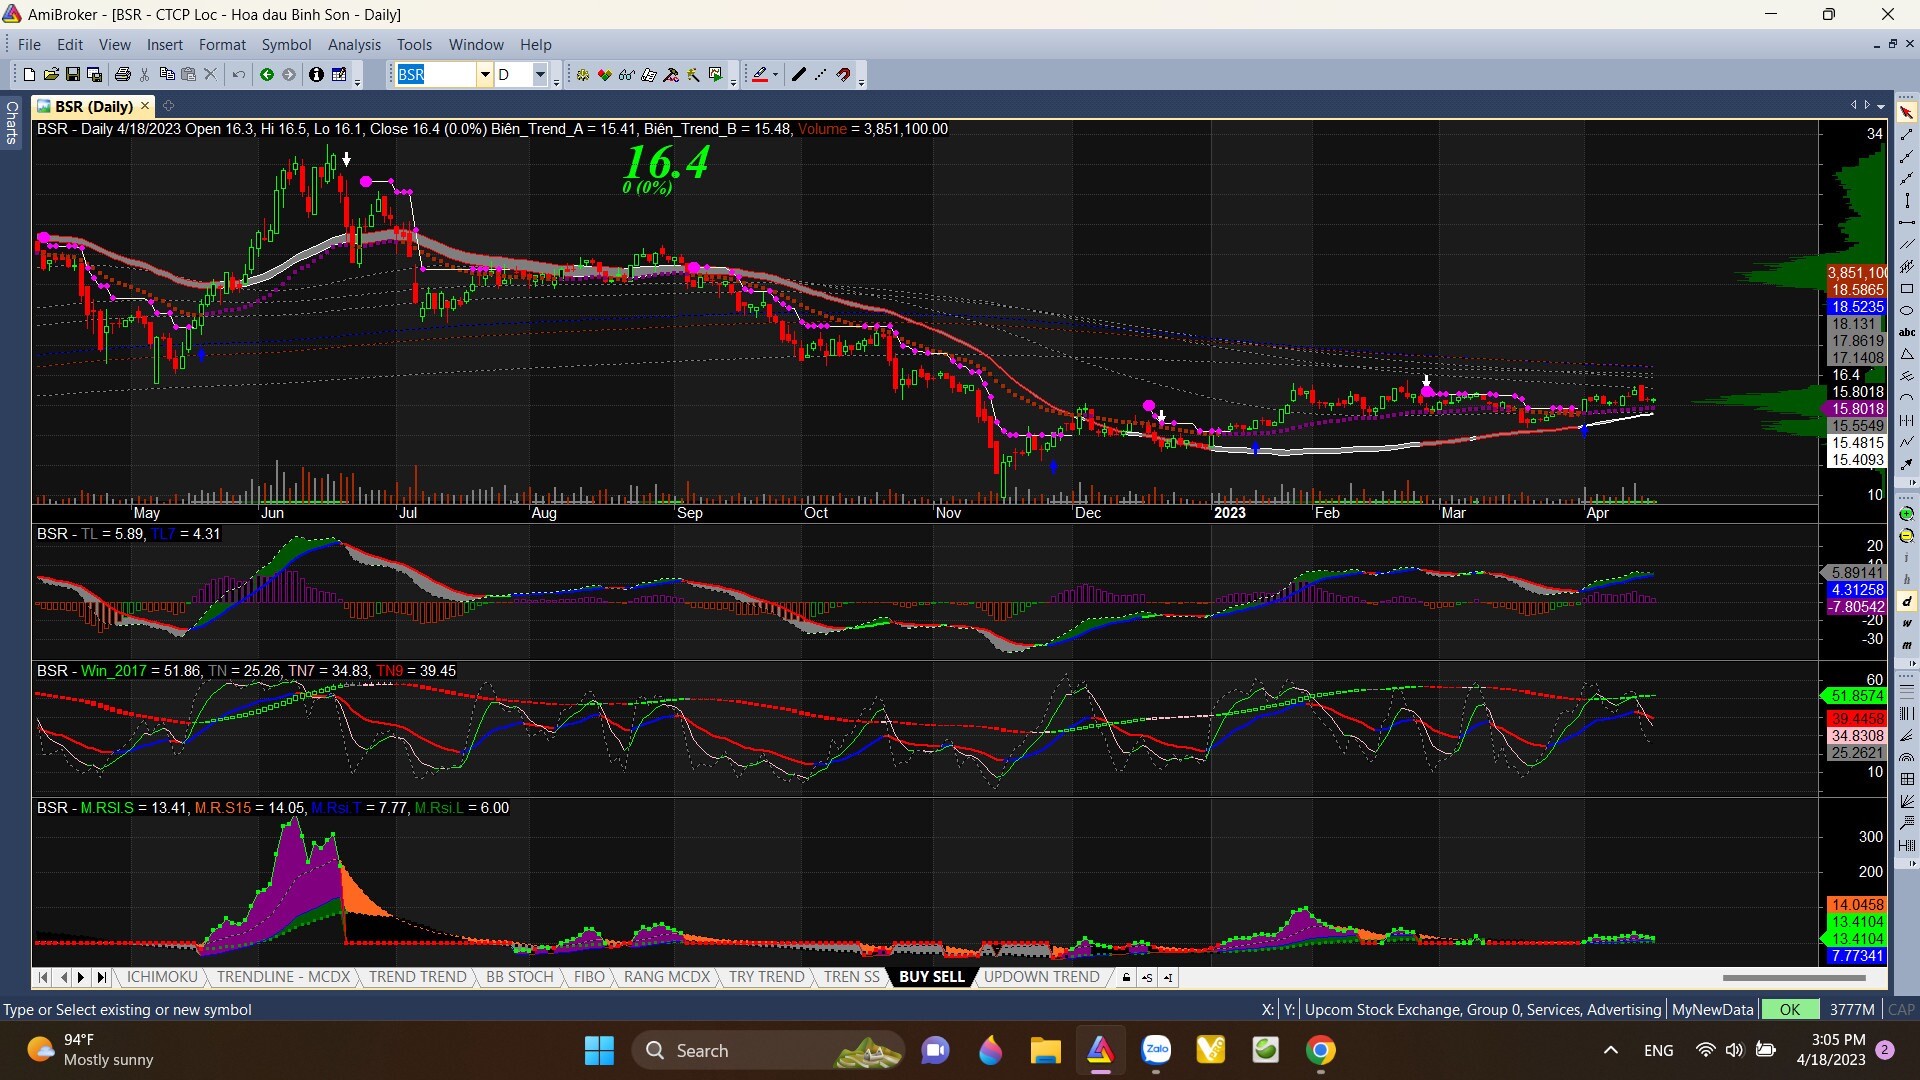1920x1080 pixels.
Task: Open the Window menu
Action: [476, 45]
